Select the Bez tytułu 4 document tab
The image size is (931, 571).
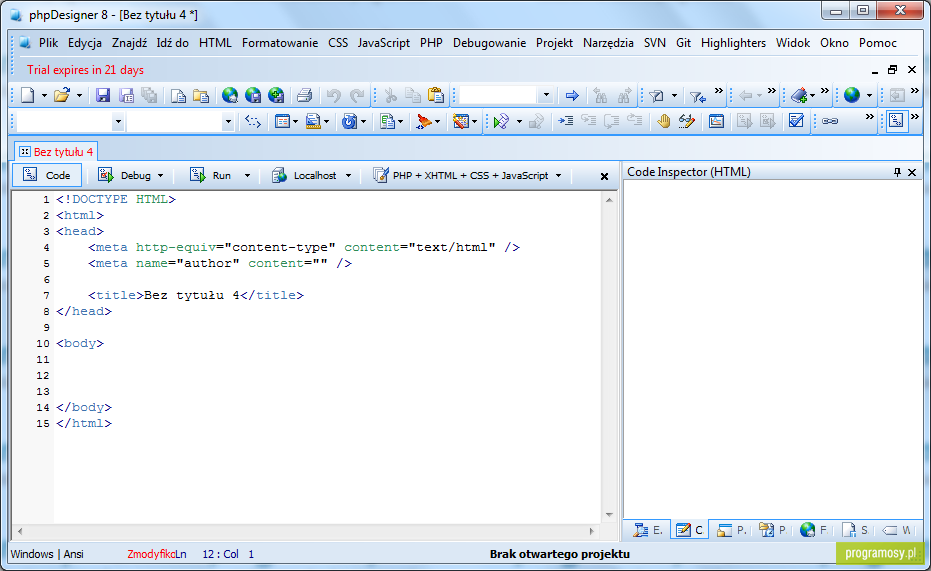(56, 151)
